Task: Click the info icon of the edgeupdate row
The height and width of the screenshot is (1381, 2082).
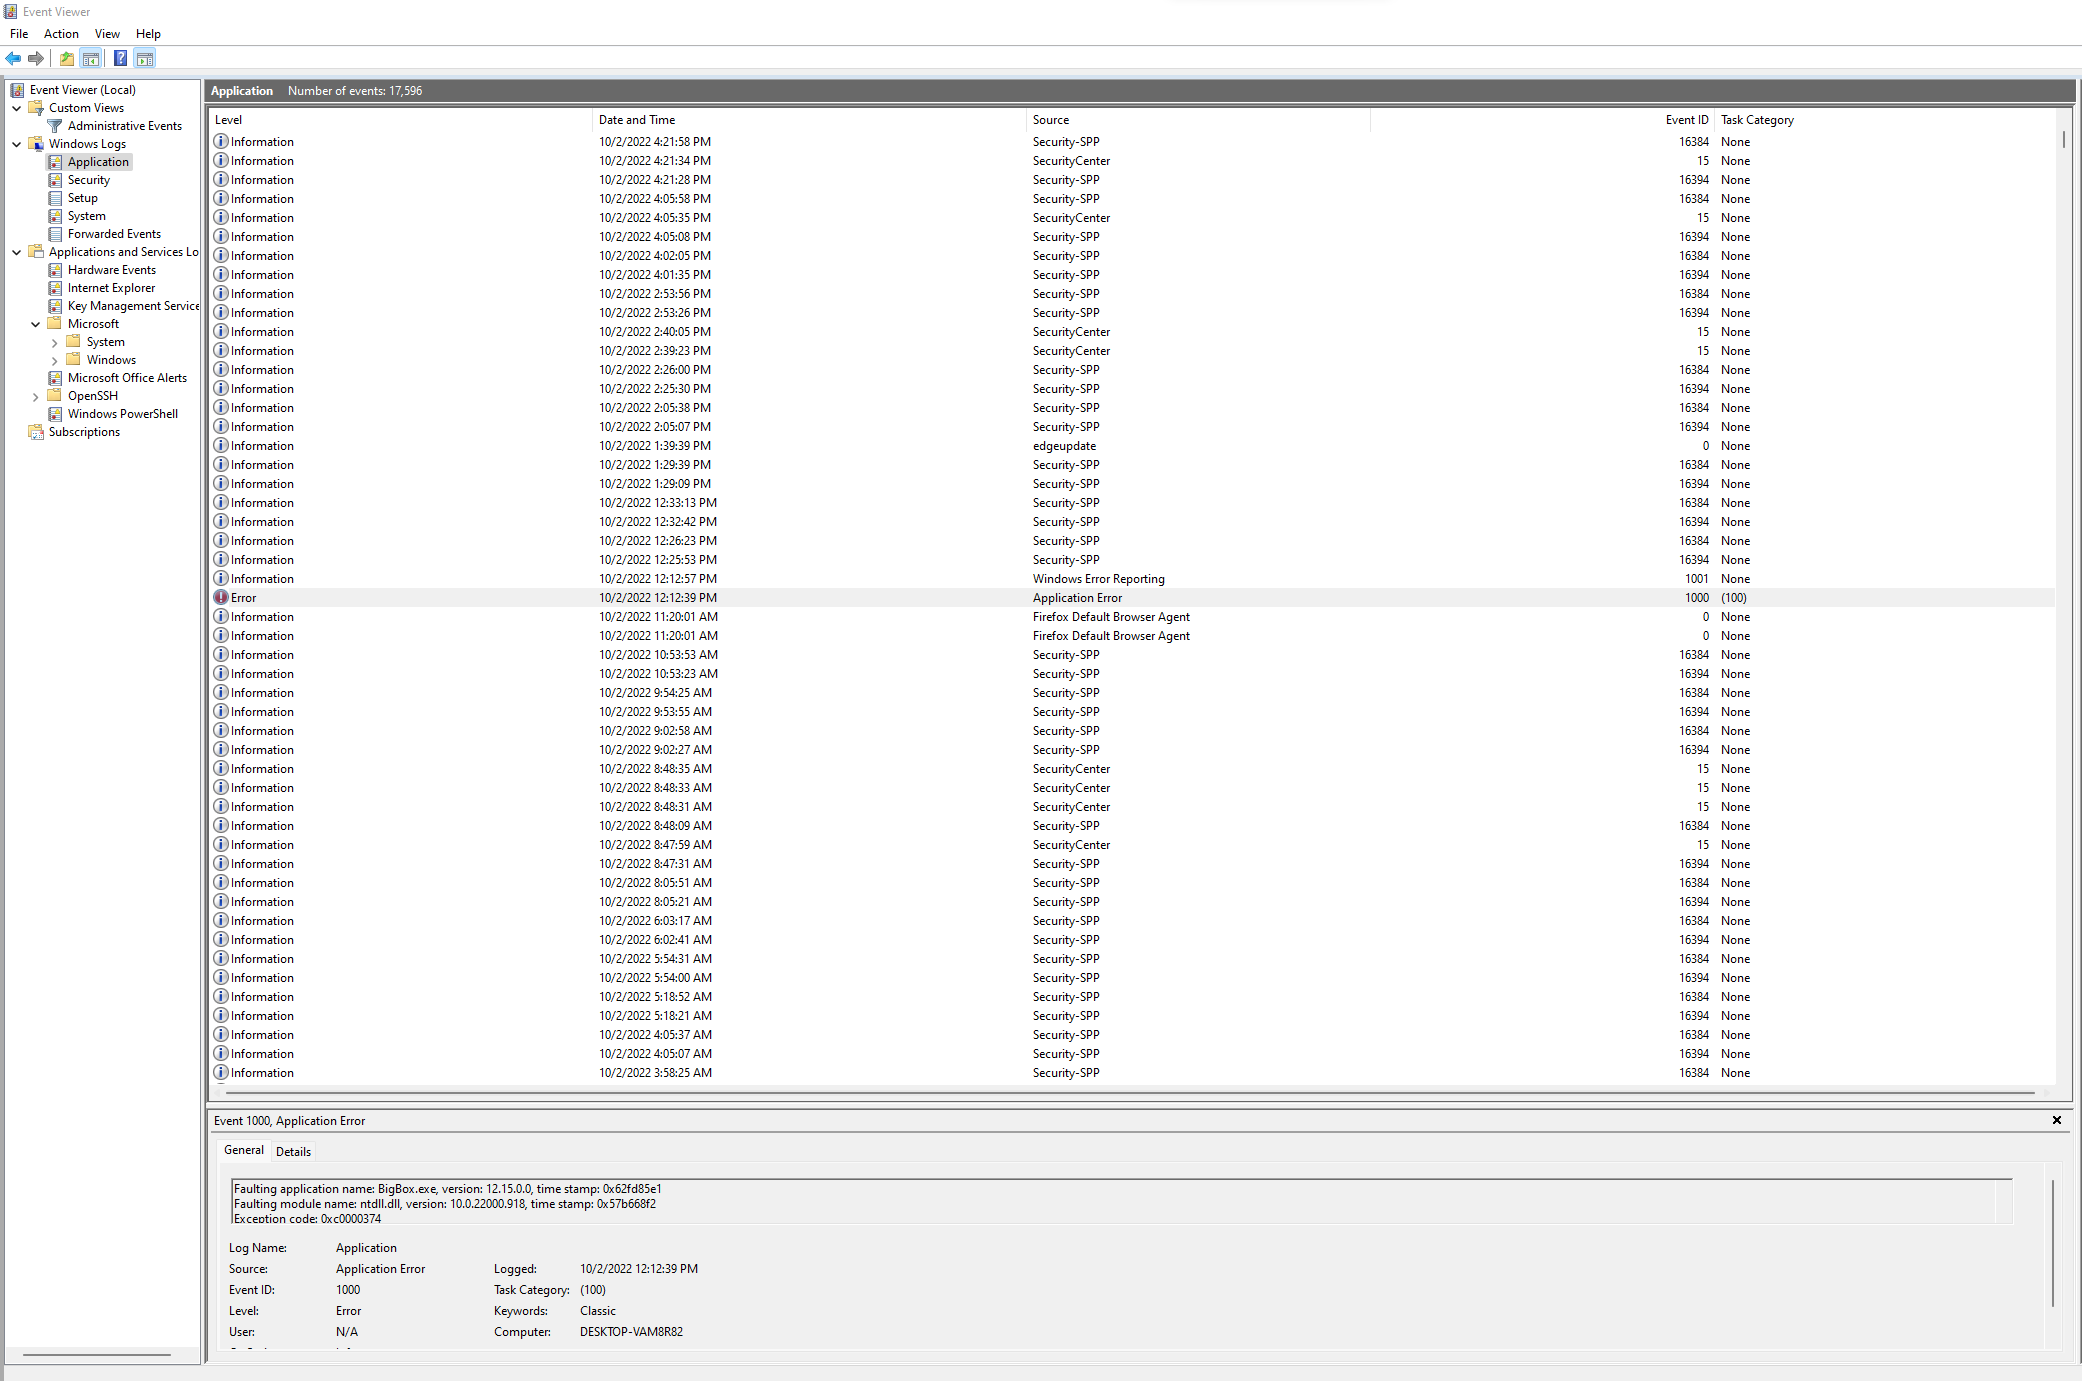Action: click(x=221, y=446)
